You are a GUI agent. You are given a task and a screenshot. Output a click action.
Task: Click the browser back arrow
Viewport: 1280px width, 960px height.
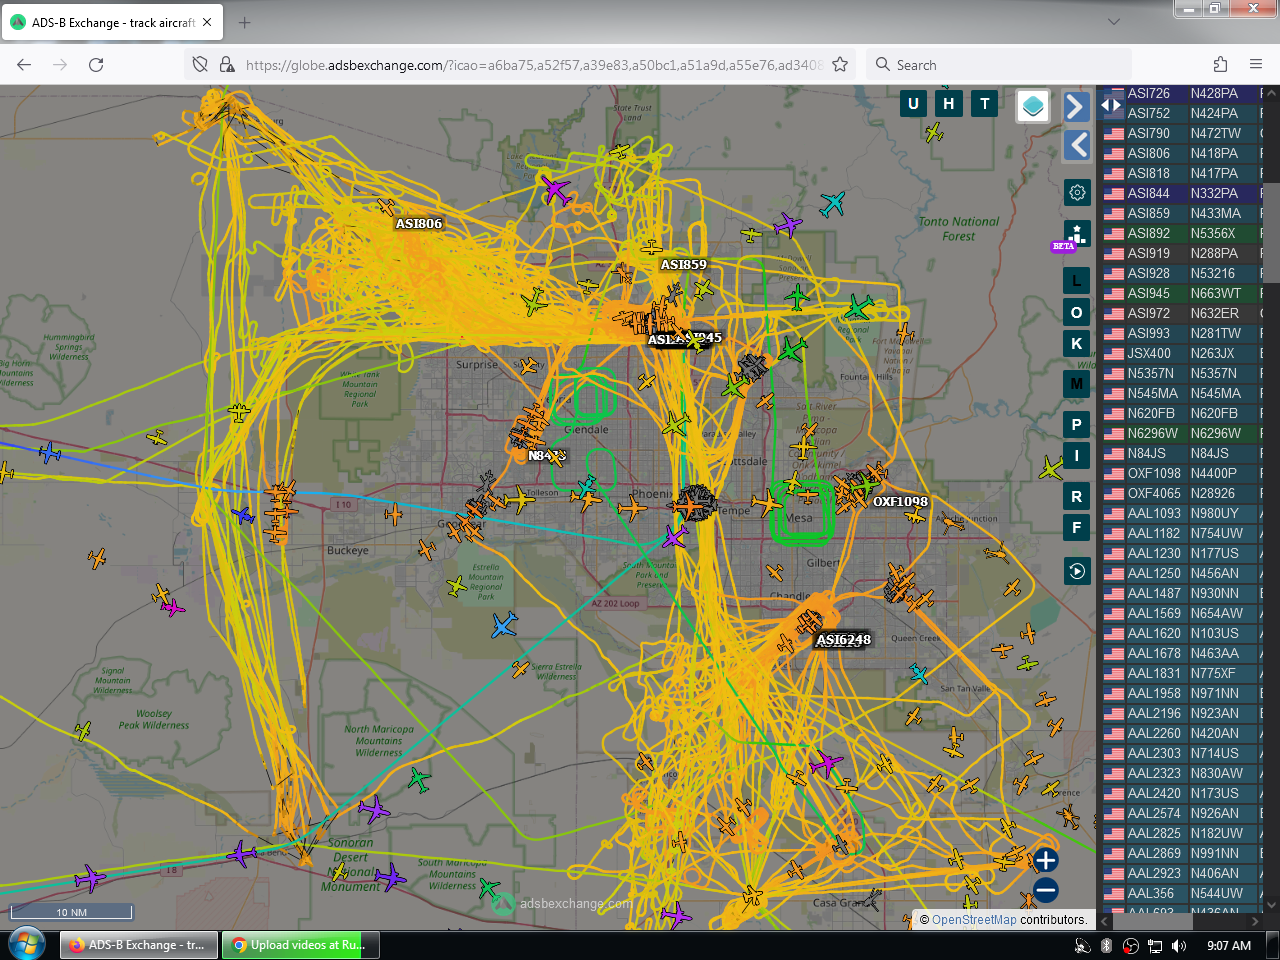pos(24,64)
